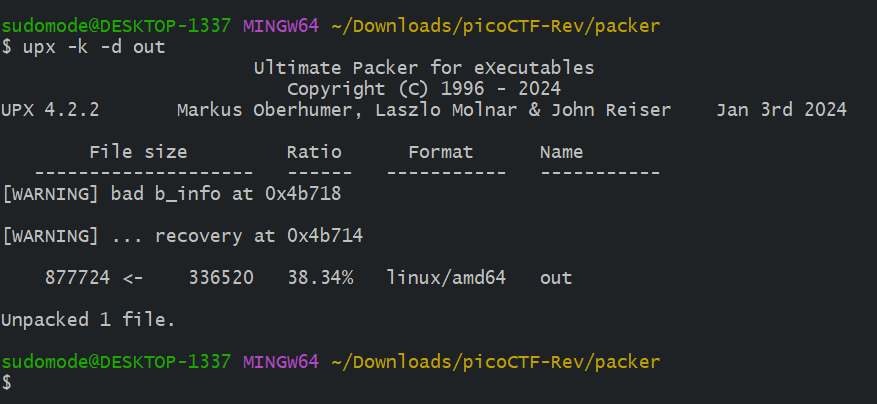This screenshot has height=404, width=877.
Task: Click the unpacked size value 877724
Action: 77,278
